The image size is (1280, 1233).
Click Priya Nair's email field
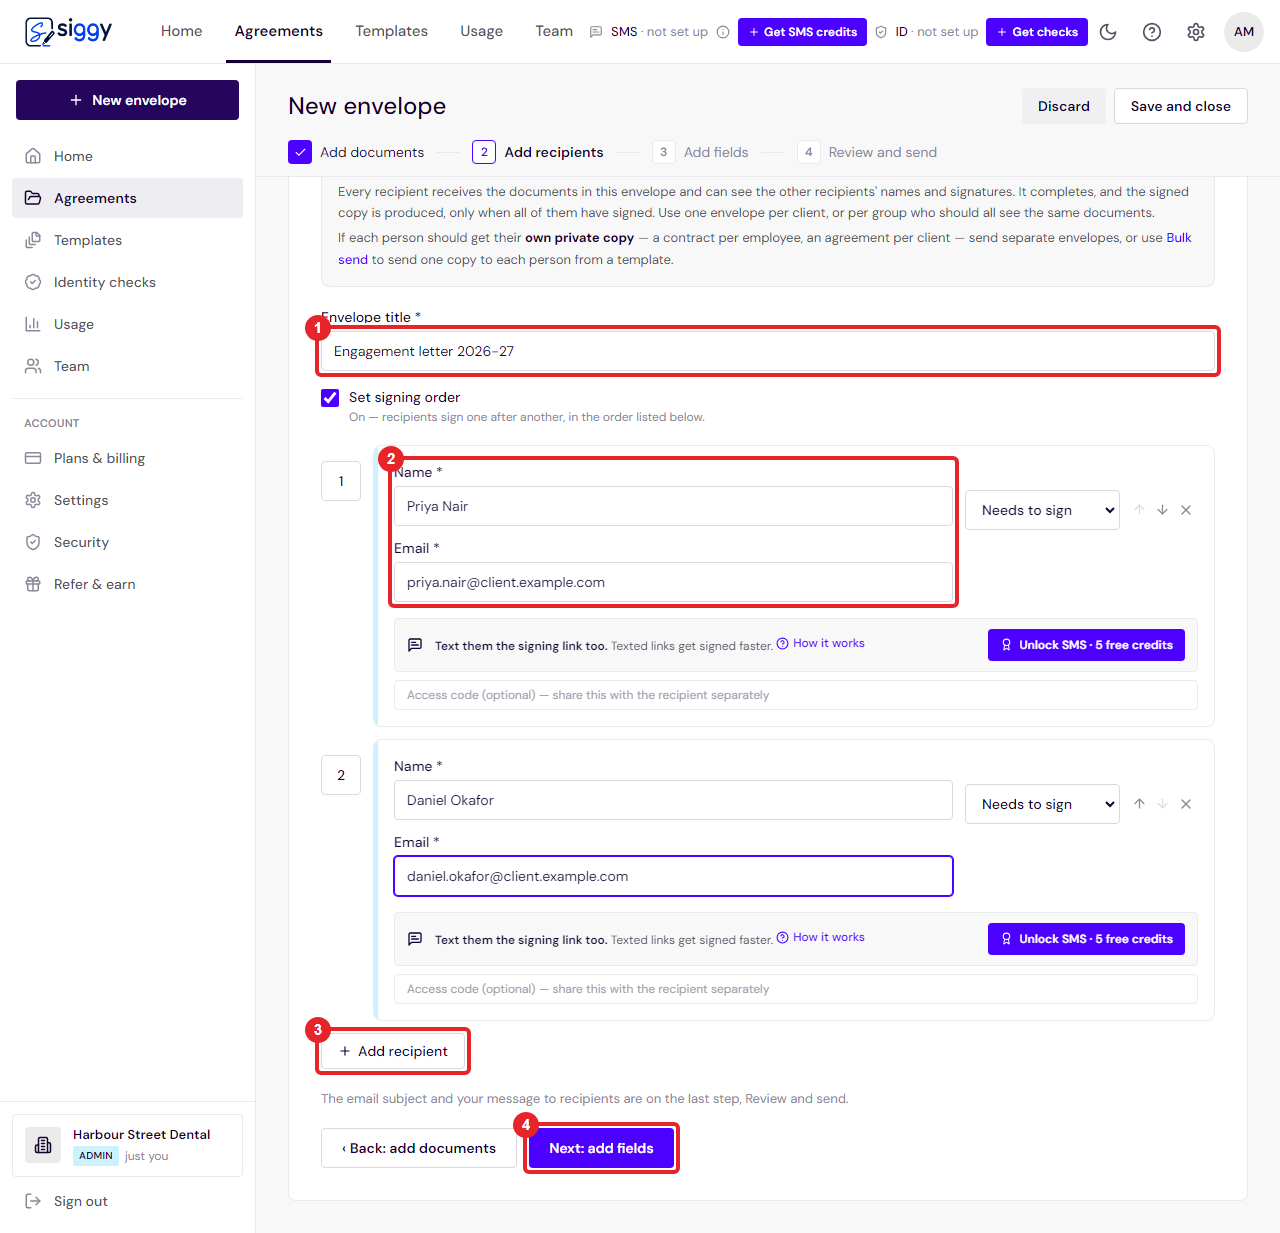pyautogui.click(x=673, y=582)
